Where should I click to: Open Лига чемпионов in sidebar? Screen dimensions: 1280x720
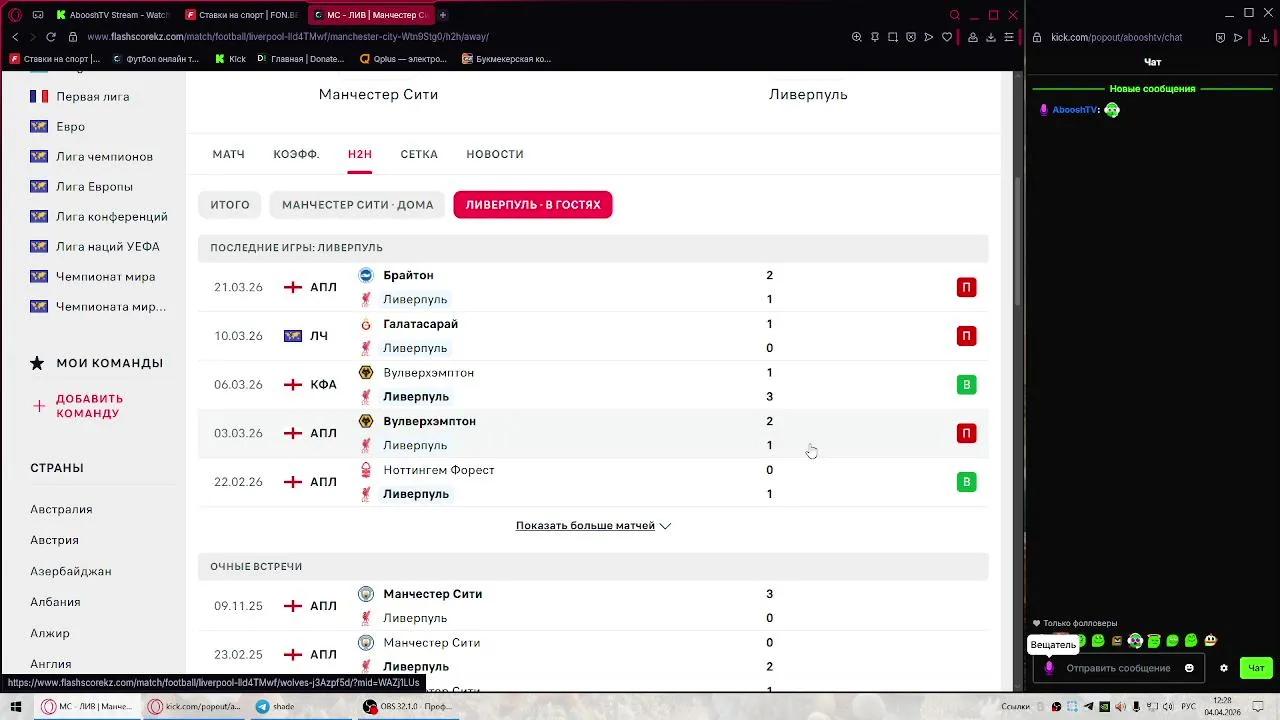click(x=104, y=157)
